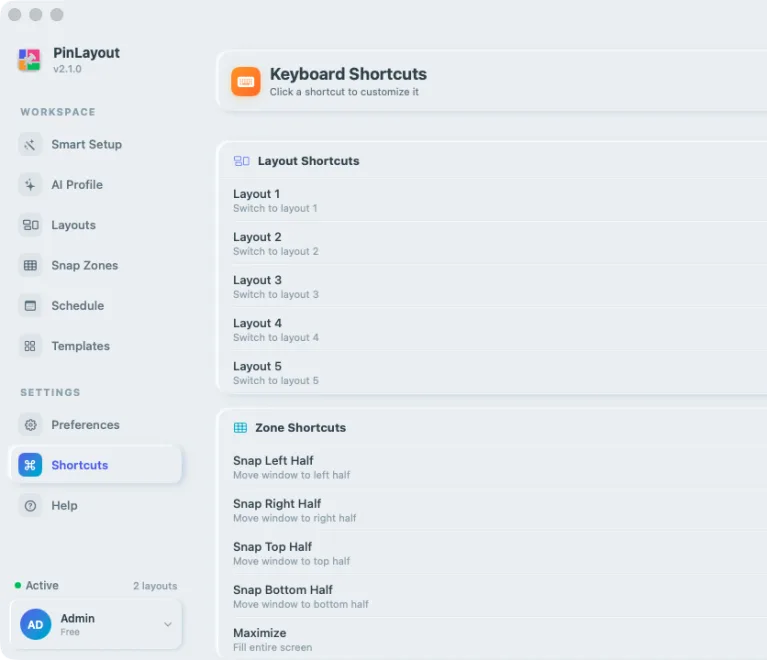
Task: Click the Smart Setup wand icon
Action: (x=30, y=145)
